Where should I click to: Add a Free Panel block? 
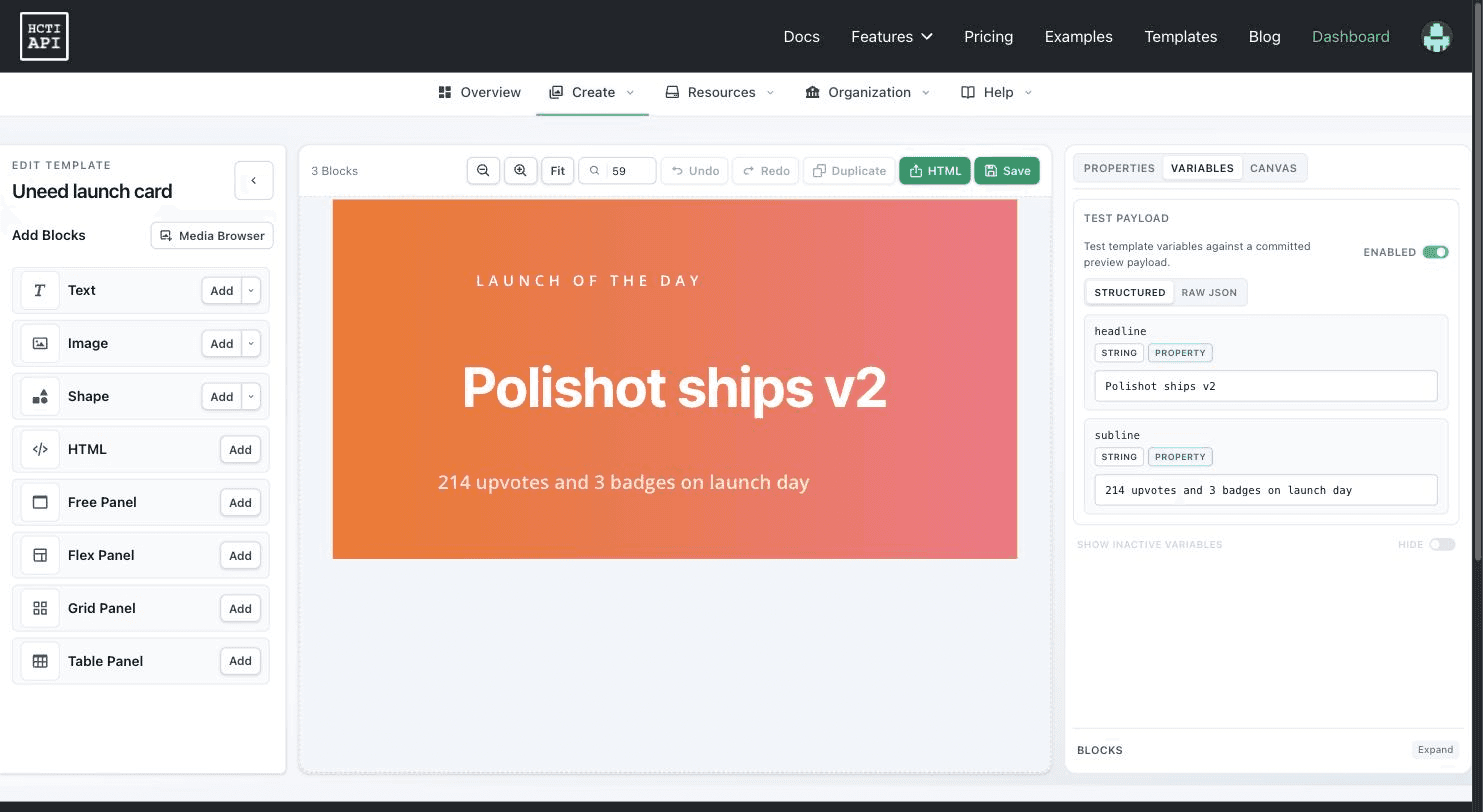pyautogui.click(x=240, y=502)
